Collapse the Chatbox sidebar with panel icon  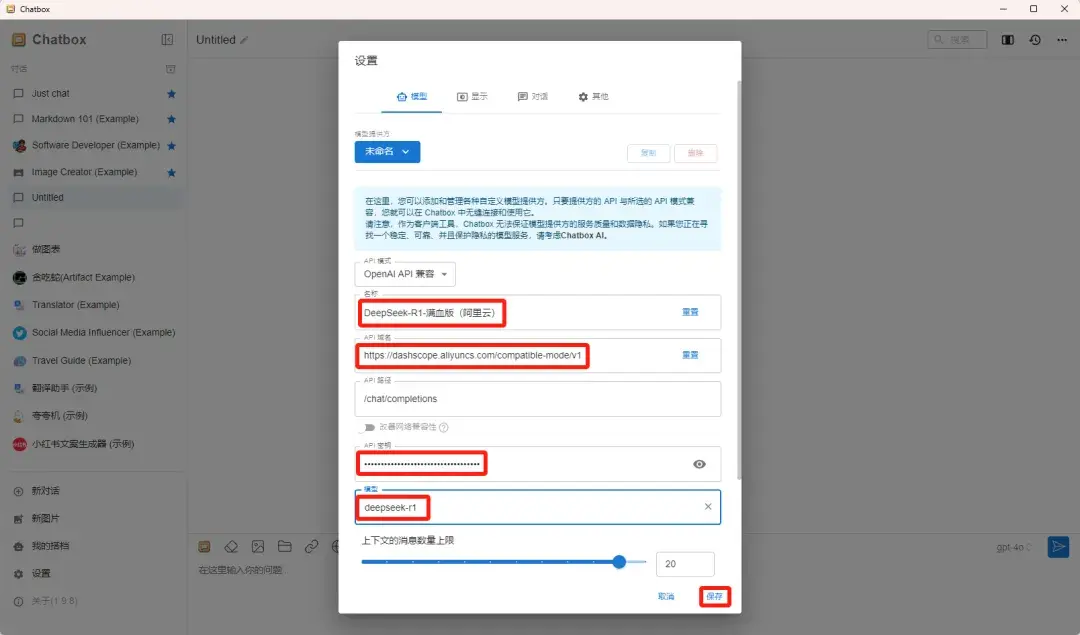click(x=167, y=40)
